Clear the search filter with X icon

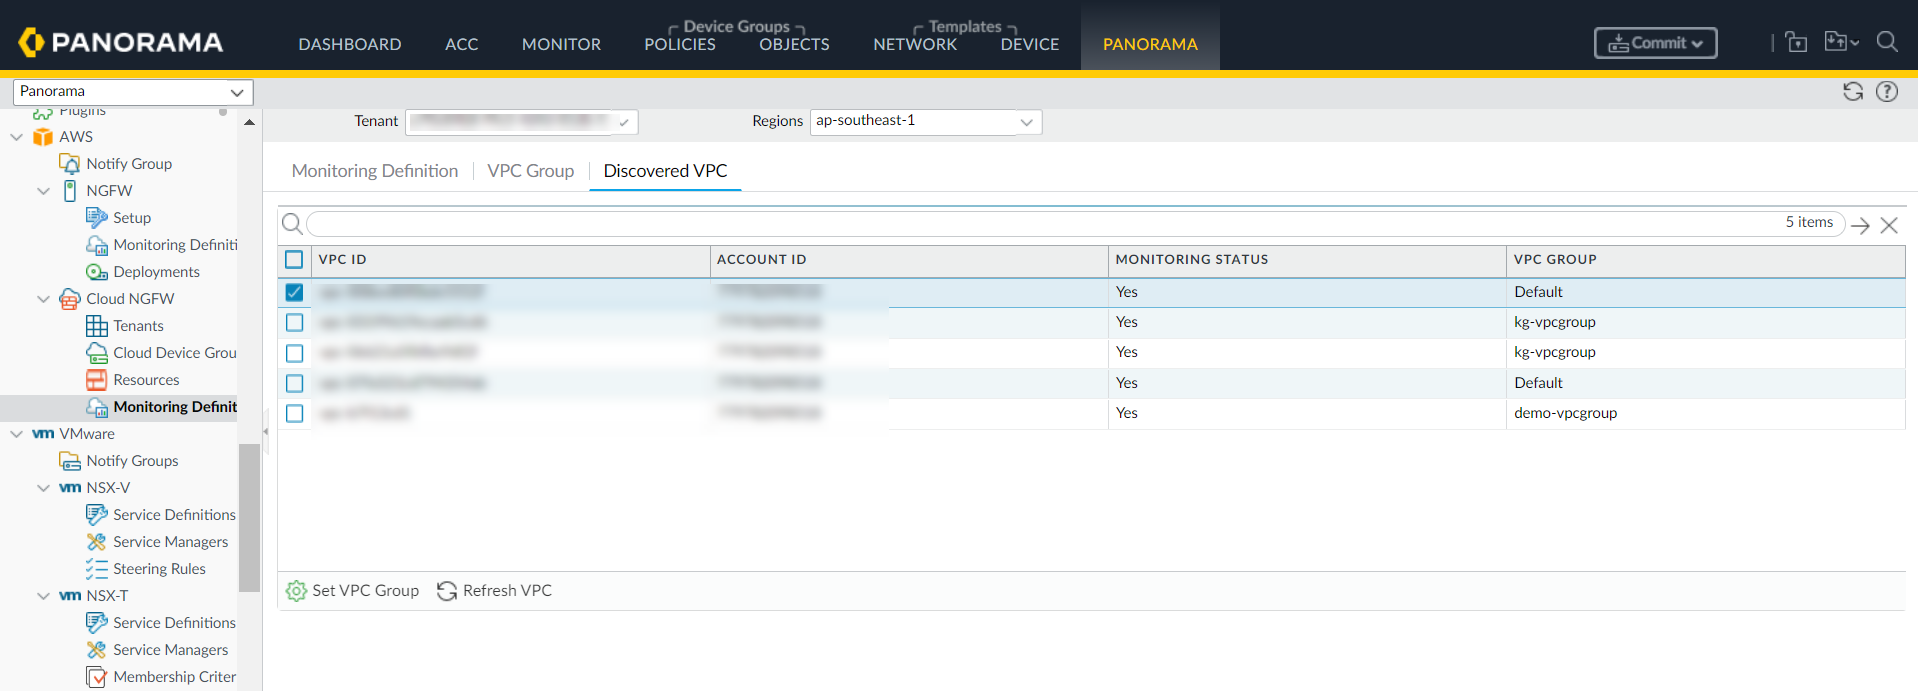coord(1888,225)
